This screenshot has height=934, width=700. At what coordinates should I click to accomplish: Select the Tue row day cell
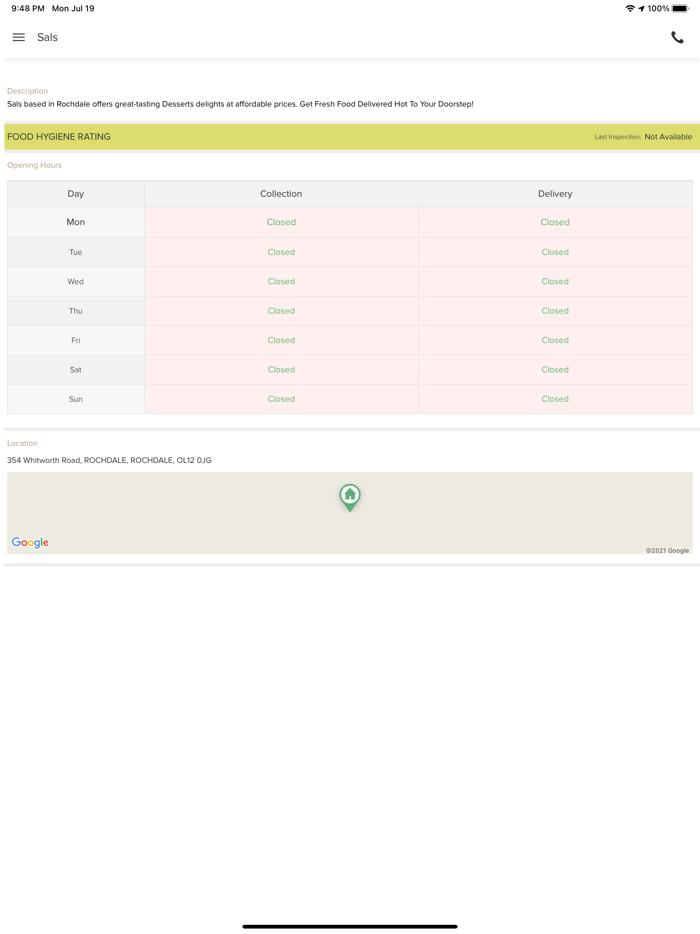tap(76, 252)
